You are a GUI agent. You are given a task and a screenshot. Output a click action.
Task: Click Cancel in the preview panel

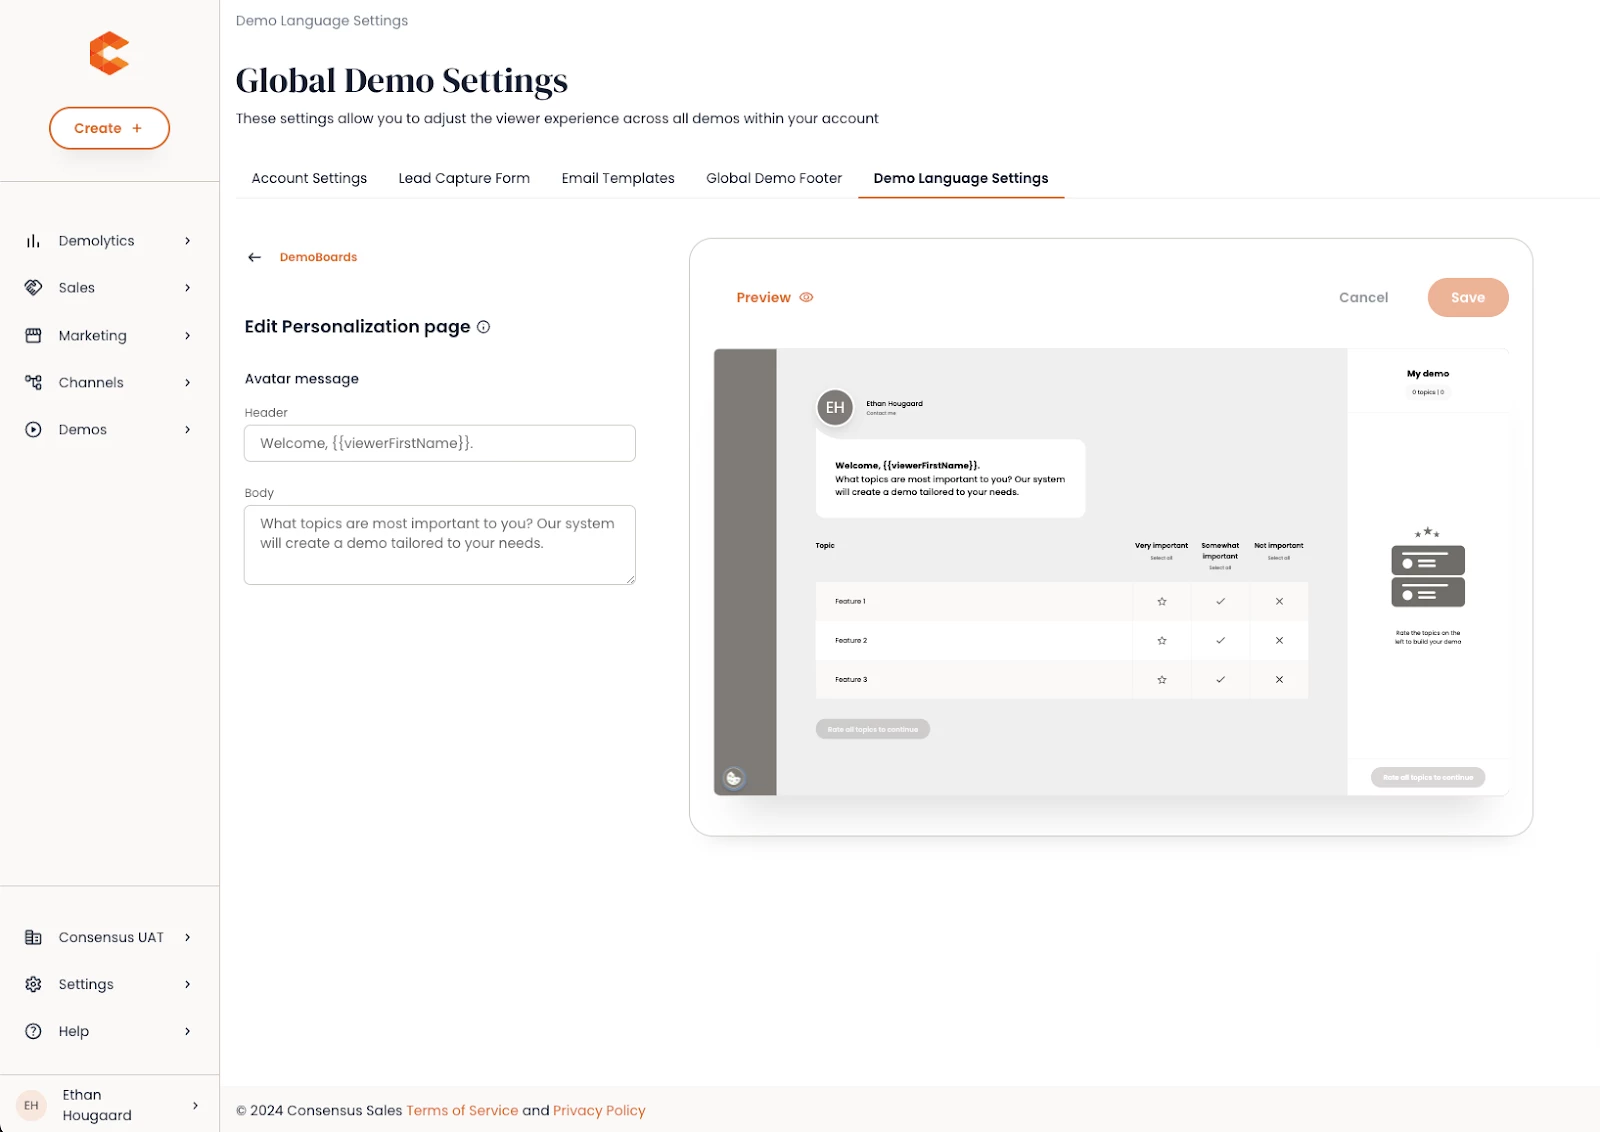point(1363,298)
